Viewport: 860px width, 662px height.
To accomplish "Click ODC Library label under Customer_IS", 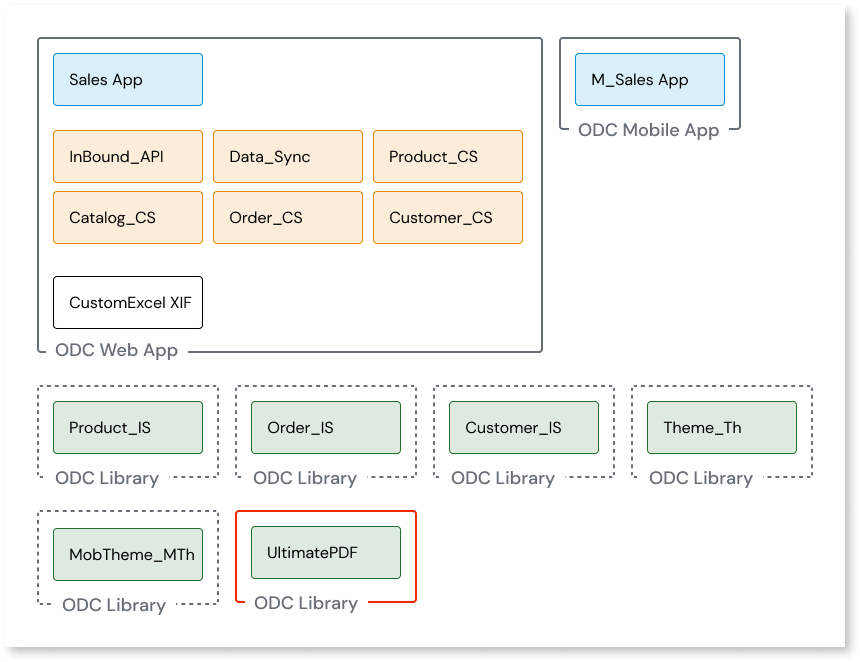I will 503,478.
